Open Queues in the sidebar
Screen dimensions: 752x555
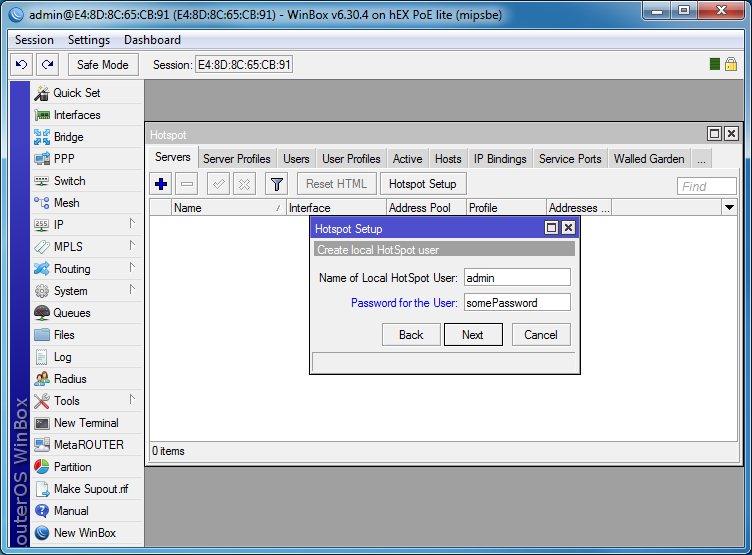[x=87, y=313]
